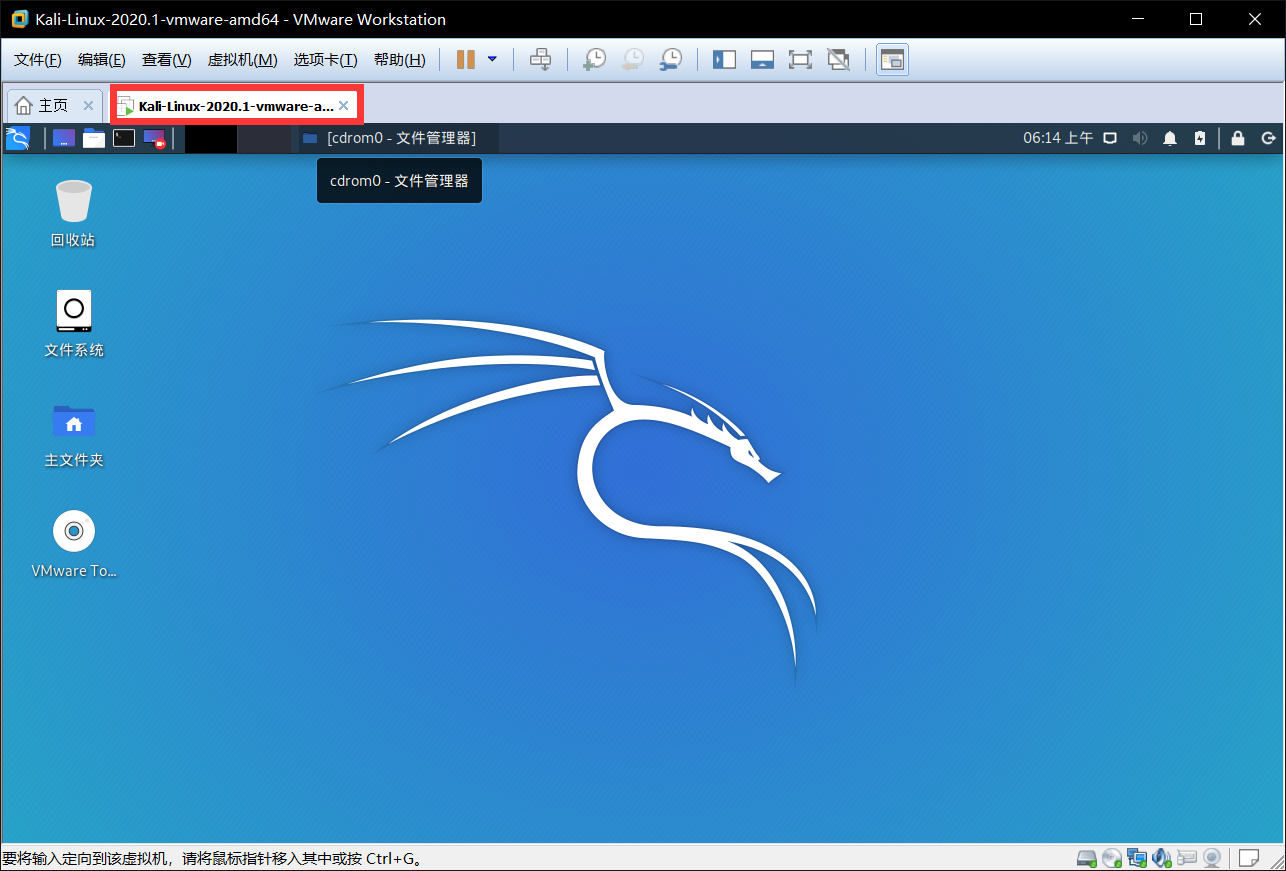
Task: Open the snapshot manager
Action: [670, 60]
